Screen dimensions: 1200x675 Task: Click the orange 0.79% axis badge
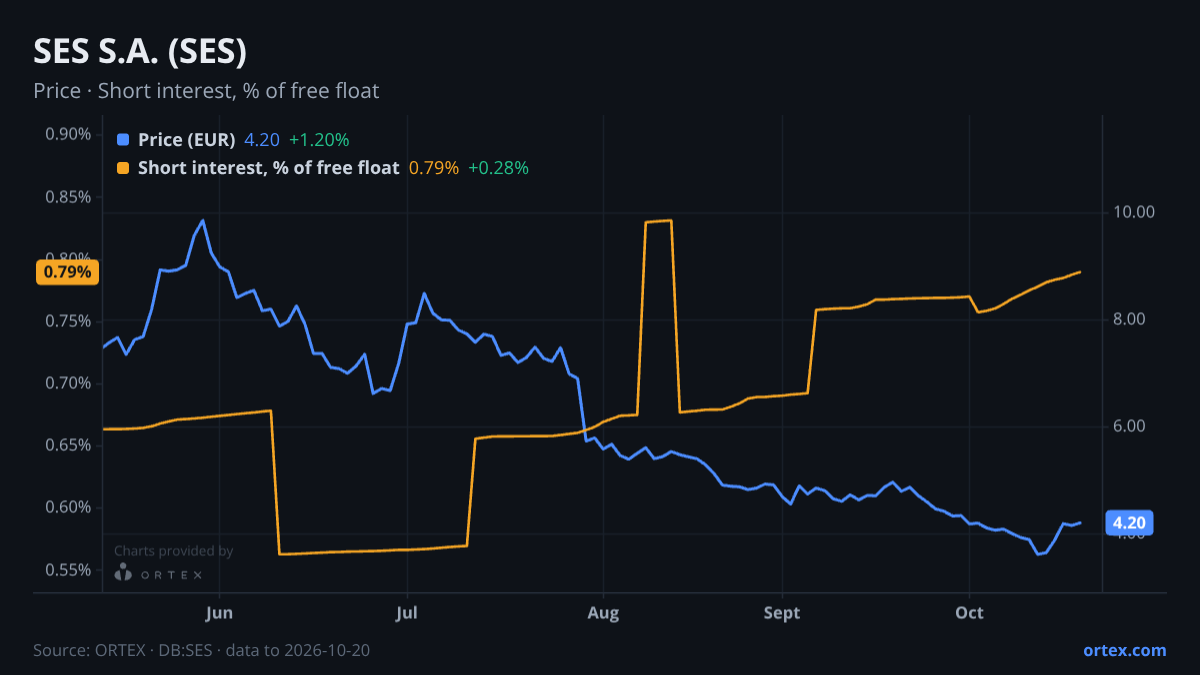(67, 272)
